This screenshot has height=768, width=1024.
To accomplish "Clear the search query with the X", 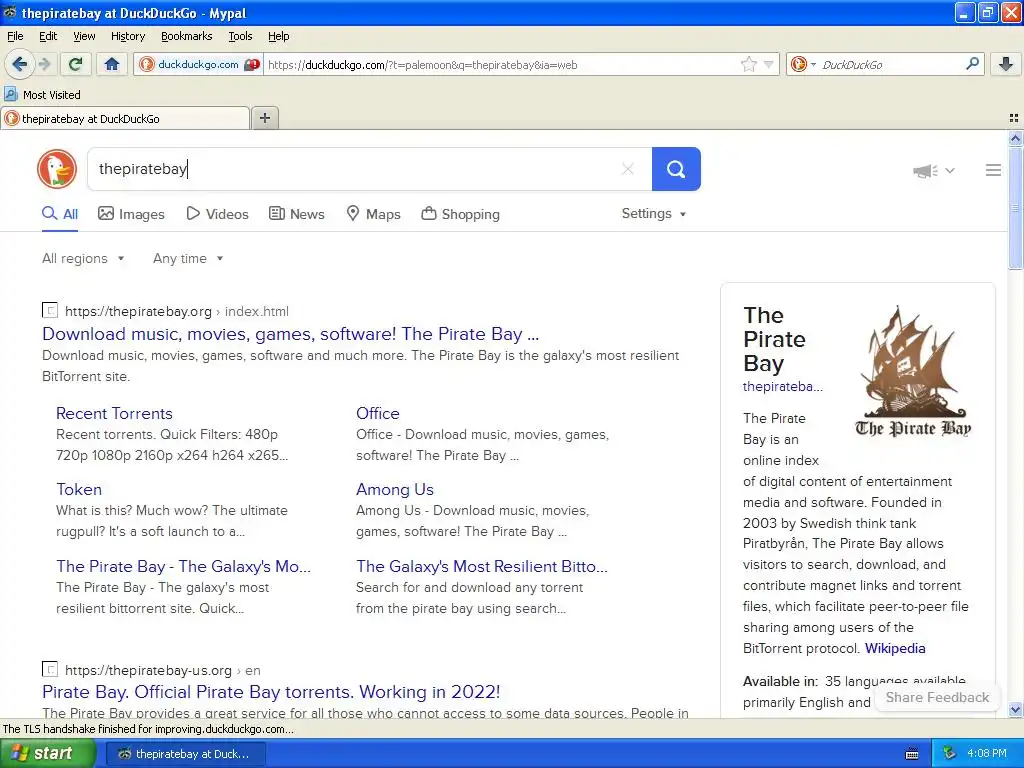I will pos(628,169).
